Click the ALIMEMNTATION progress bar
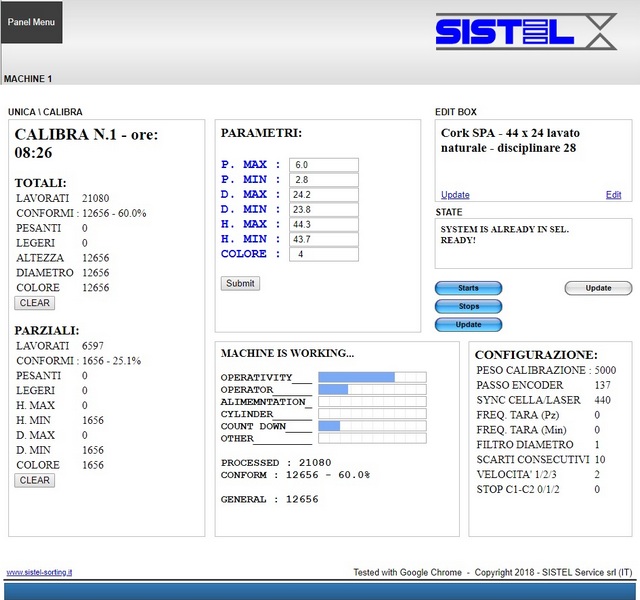 pyautogui.click(x=372, y=402)
